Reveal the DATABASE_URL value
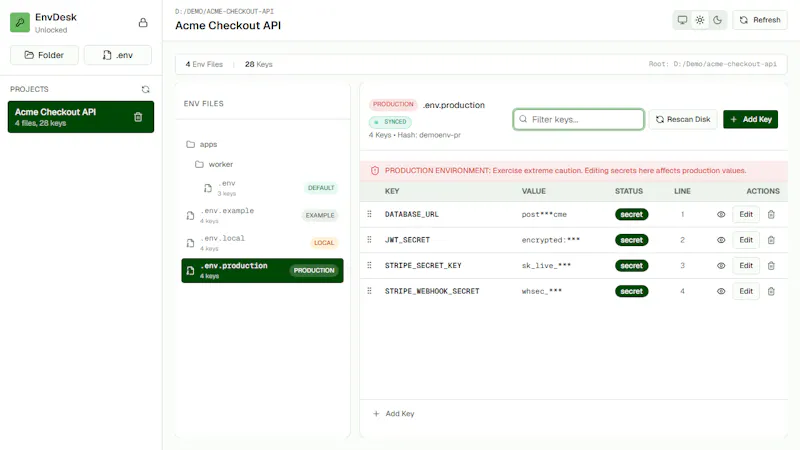The width and height of the screenshot is (800, 450). pyautogui.click(x=721, y=215)
